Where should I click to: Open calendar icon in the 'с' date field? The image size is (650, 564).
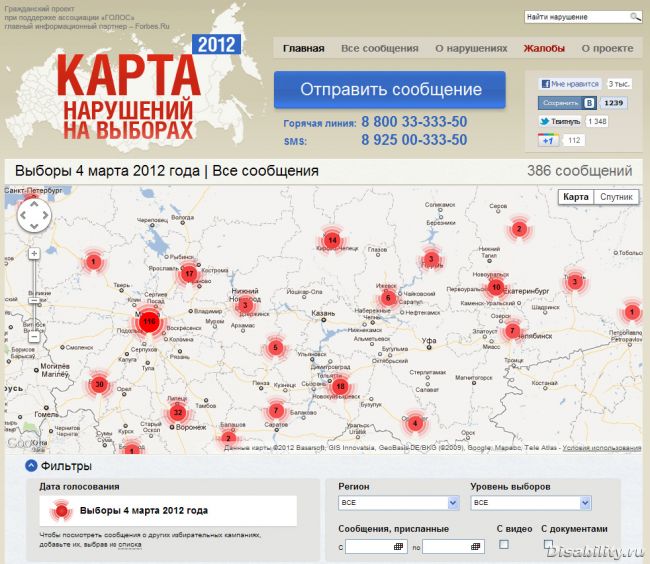(x=398, y=547)
